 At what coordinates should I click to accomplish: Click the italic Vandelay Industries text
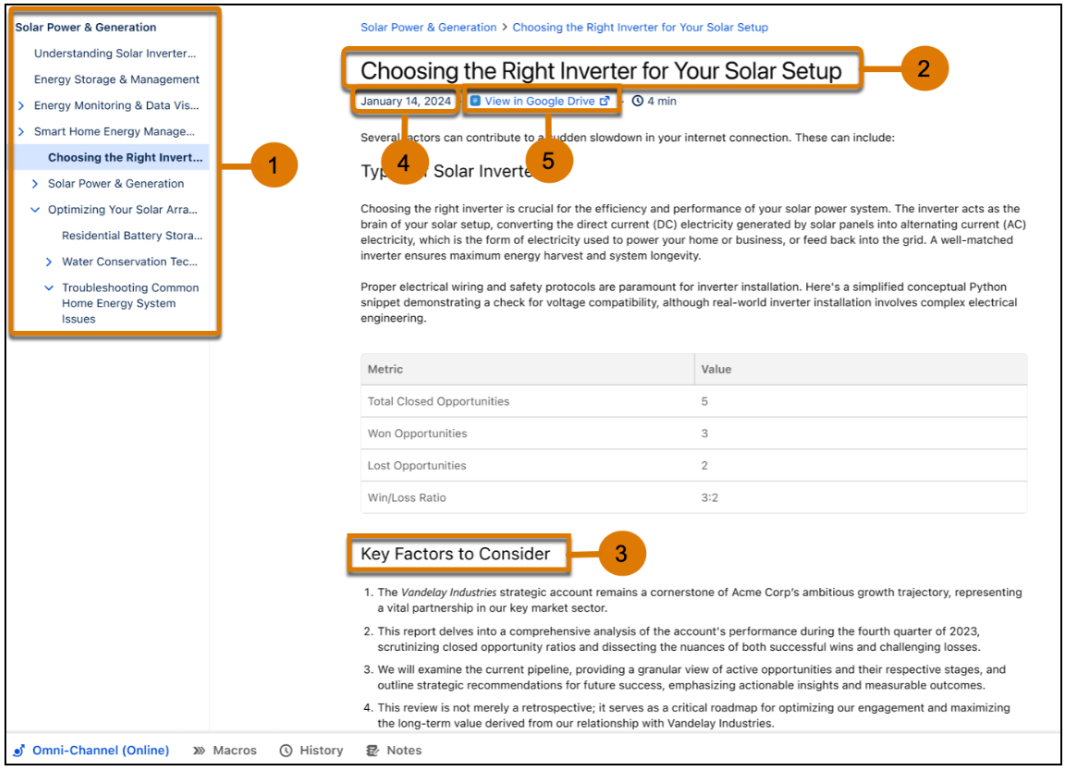pos(449,592)
